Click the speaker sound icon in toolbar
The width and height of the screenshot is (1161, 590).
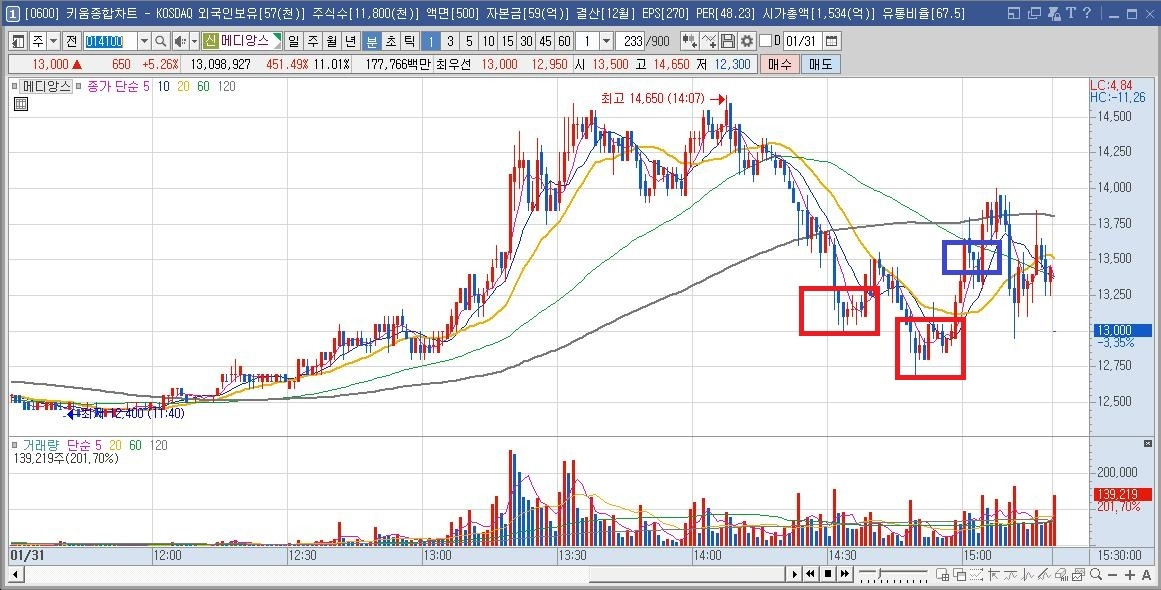[x=180, y=41]
